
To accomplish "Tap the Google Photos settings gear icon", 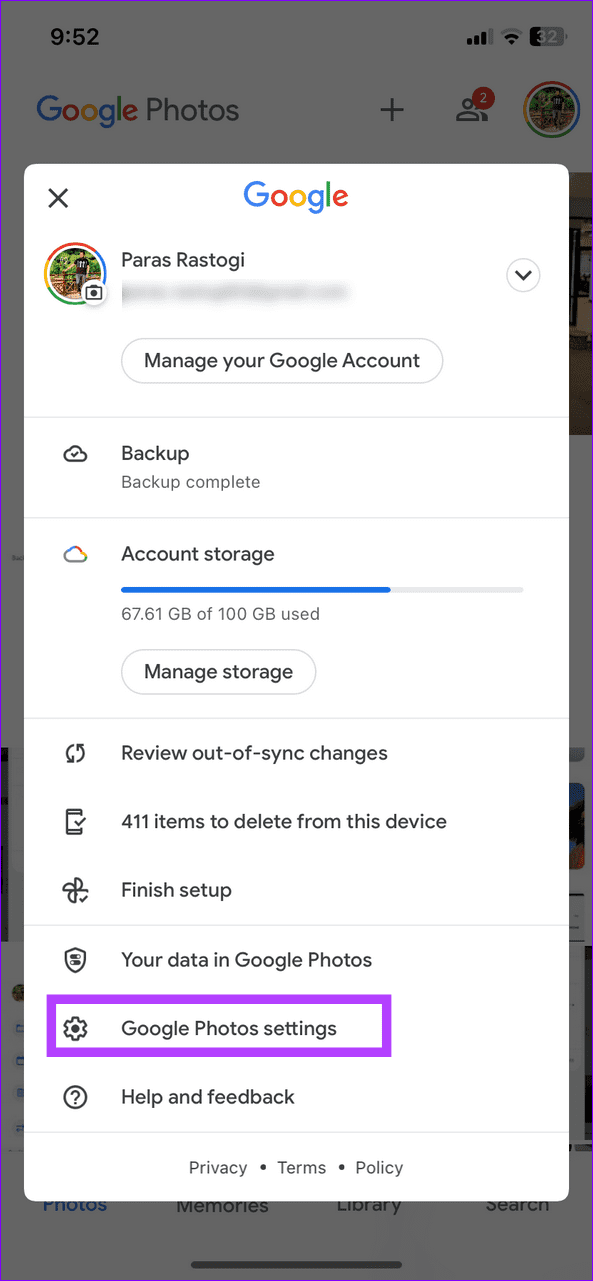I will pyautogui.click(x=76, y=1026).
